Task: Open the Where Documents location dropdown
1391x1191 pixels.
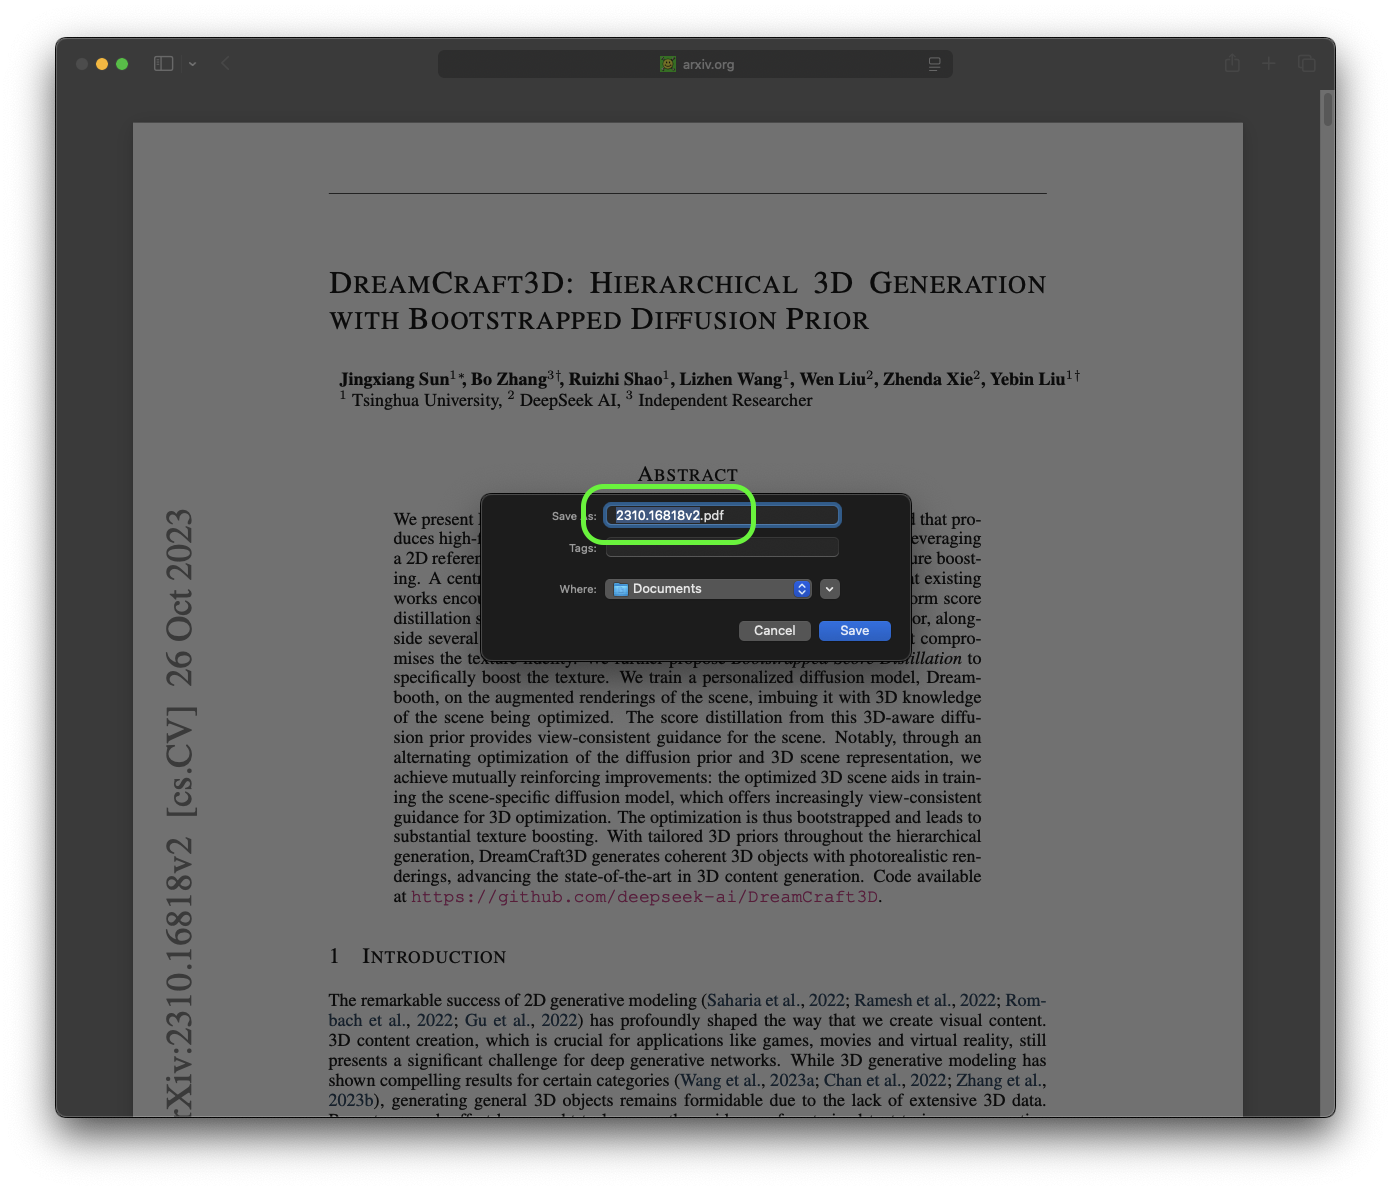Action: pos(708,589)
